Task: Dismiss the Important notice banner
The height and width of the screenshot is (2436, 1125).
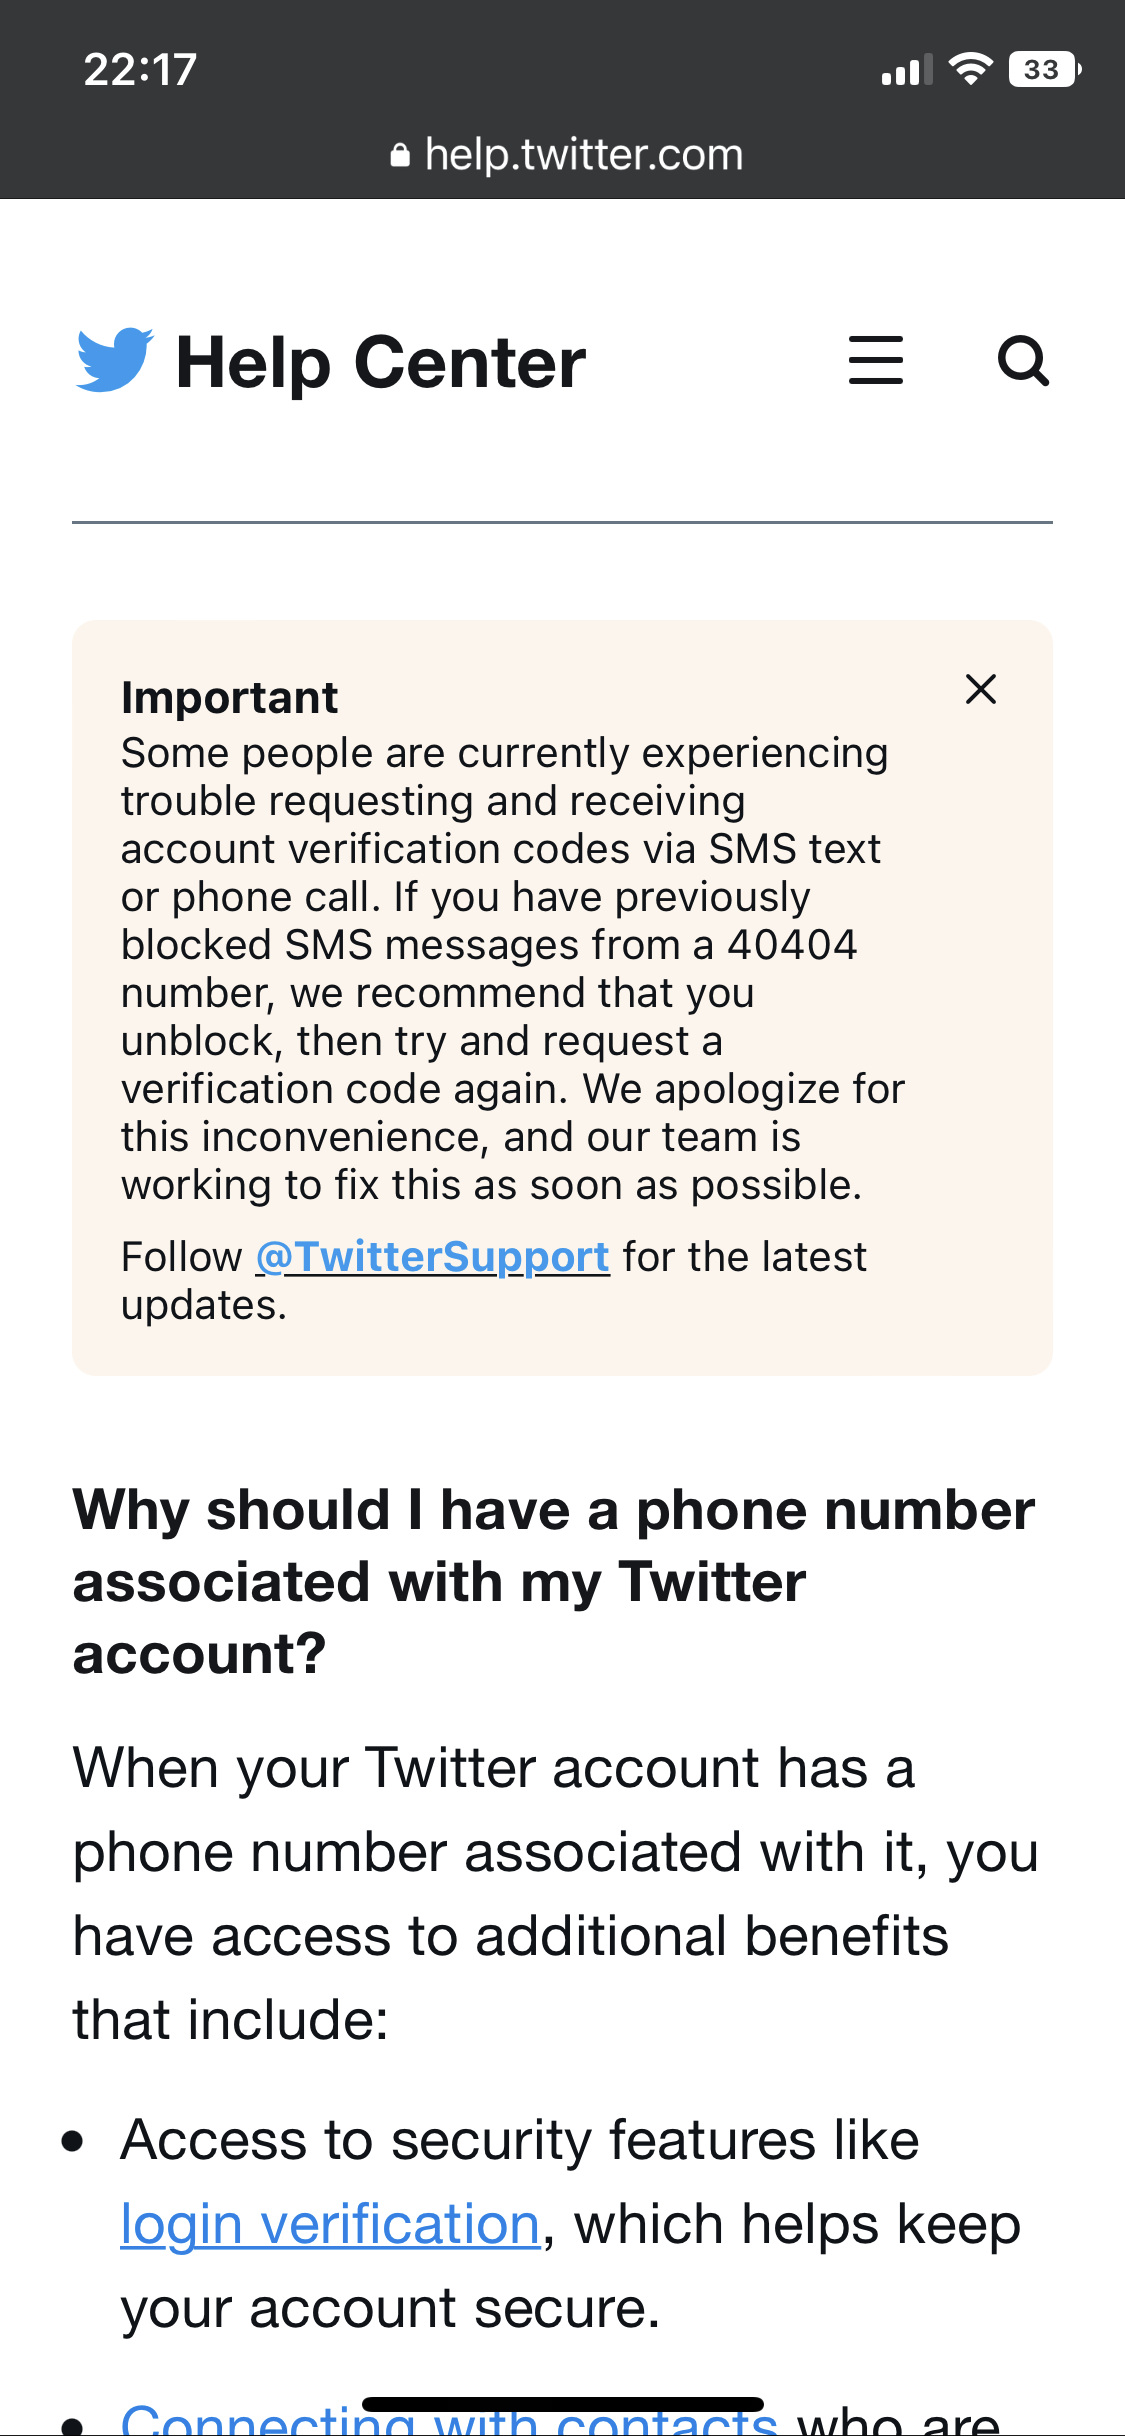Action: coord(980,689)
